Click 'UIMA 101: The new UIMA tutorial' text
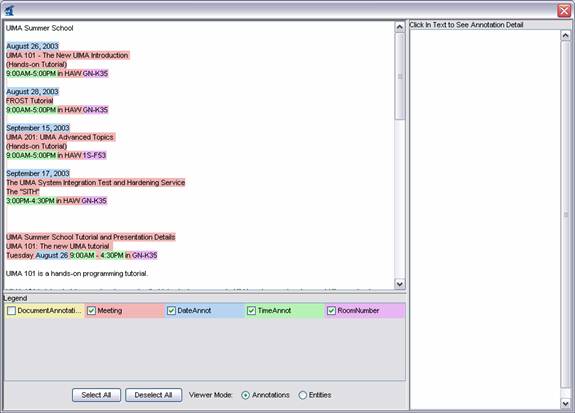This screenshot has height=413, width=575. (x=58, y=246)
